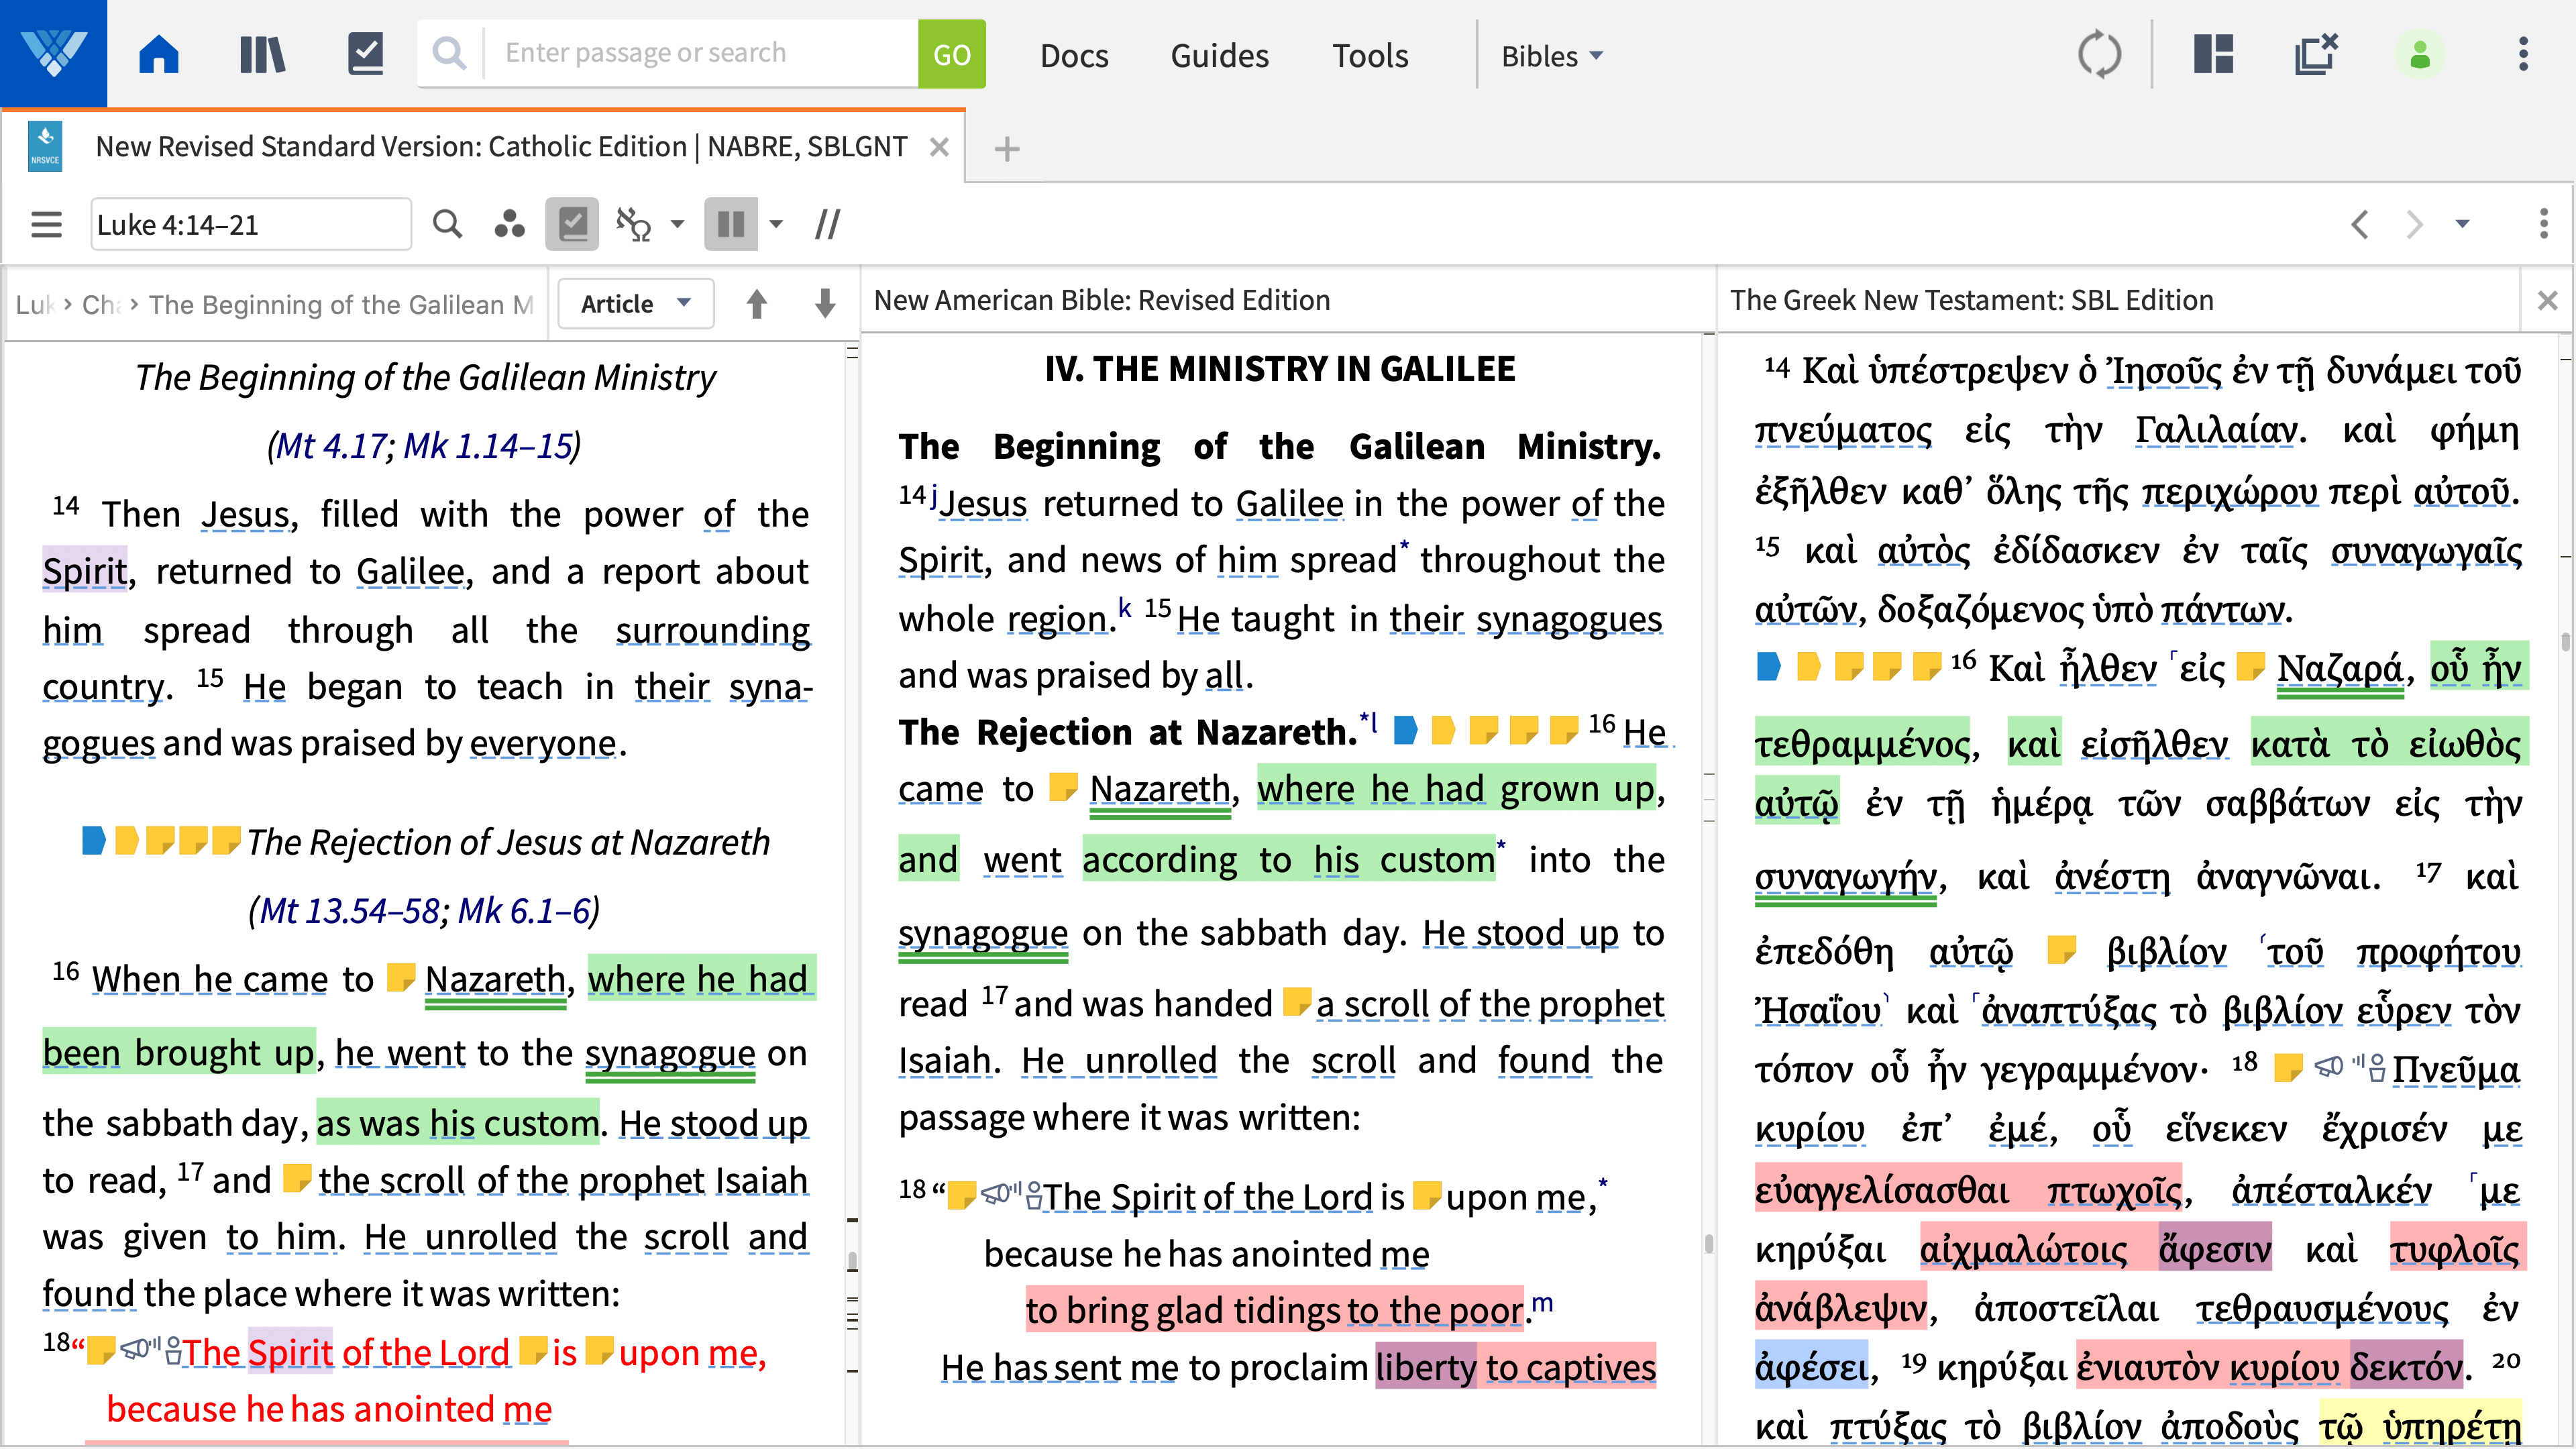
Task: Click the Verbum logo icon
Action: click(53, 53)
